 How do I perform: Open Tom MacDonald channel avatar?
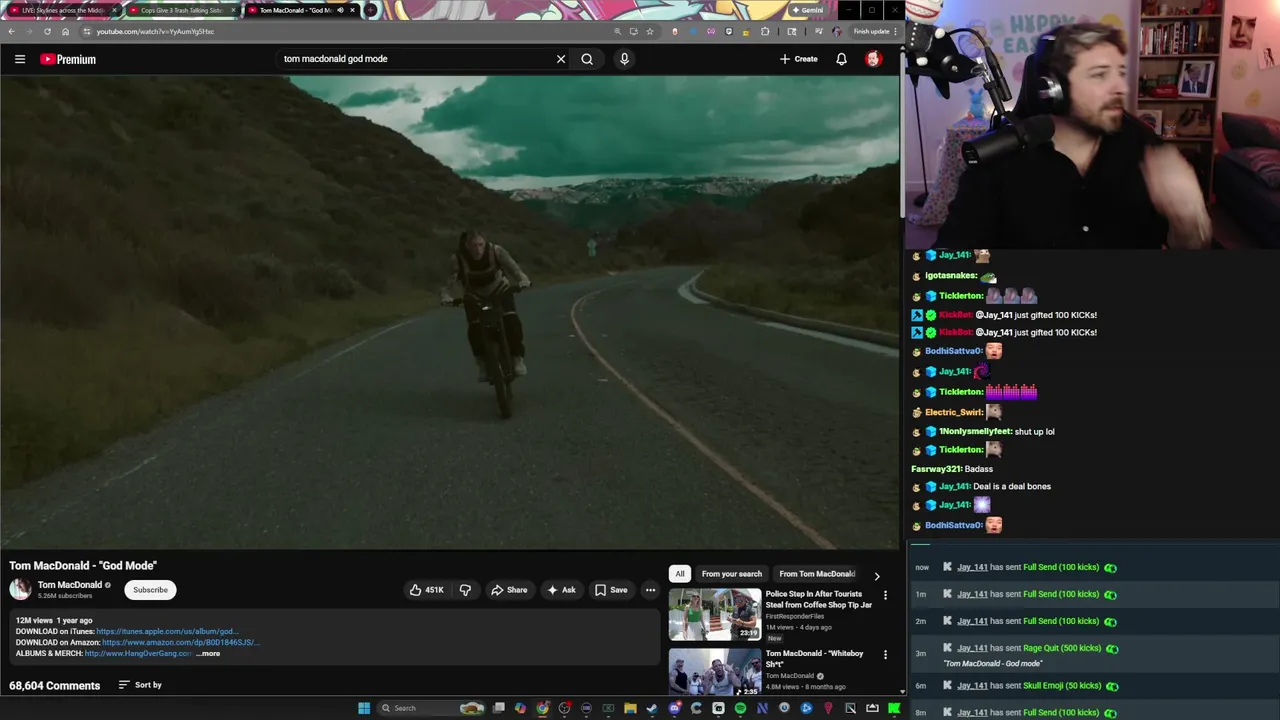point(20,589)
